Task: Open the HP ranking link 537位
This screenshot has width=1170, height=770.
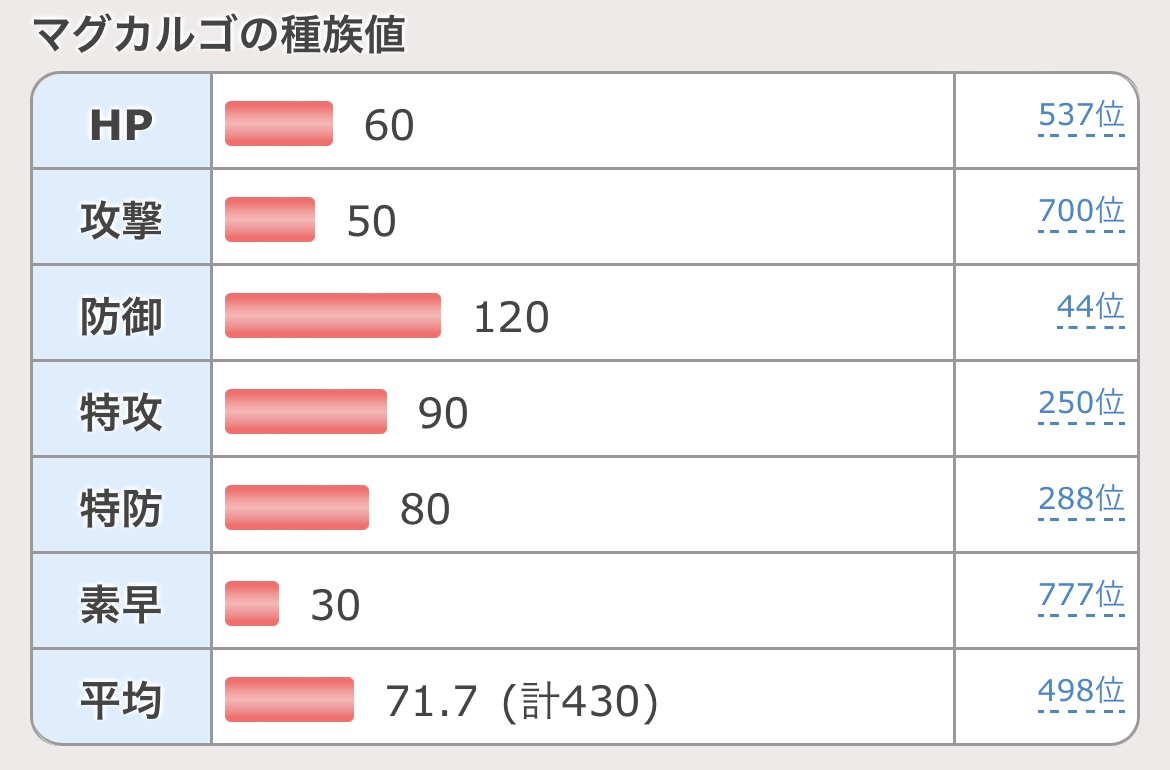Action: (1081, 116)
